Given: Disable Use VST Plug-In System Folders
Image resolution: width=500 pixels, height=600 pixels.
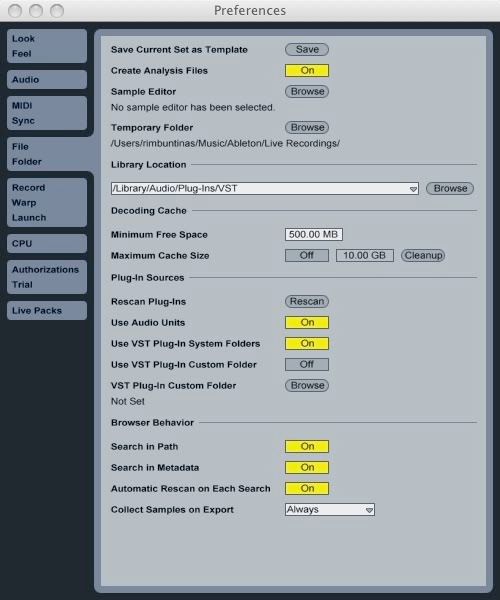Looking at the screenshot, I should point(307,343).
